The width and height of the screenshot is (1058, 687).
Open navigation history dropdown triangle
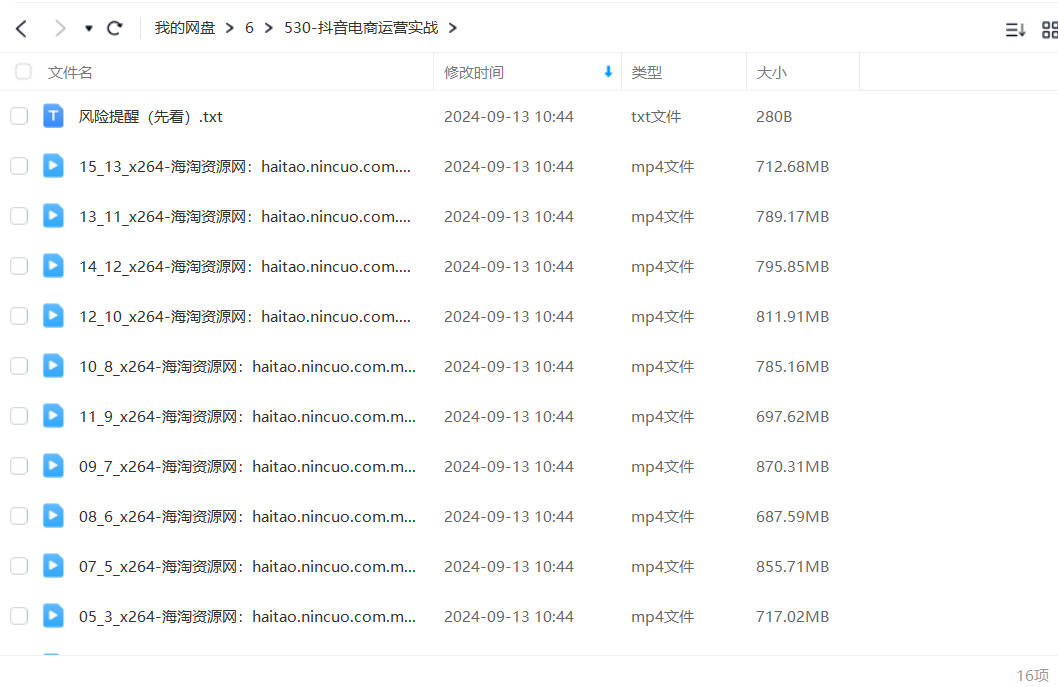88,28
